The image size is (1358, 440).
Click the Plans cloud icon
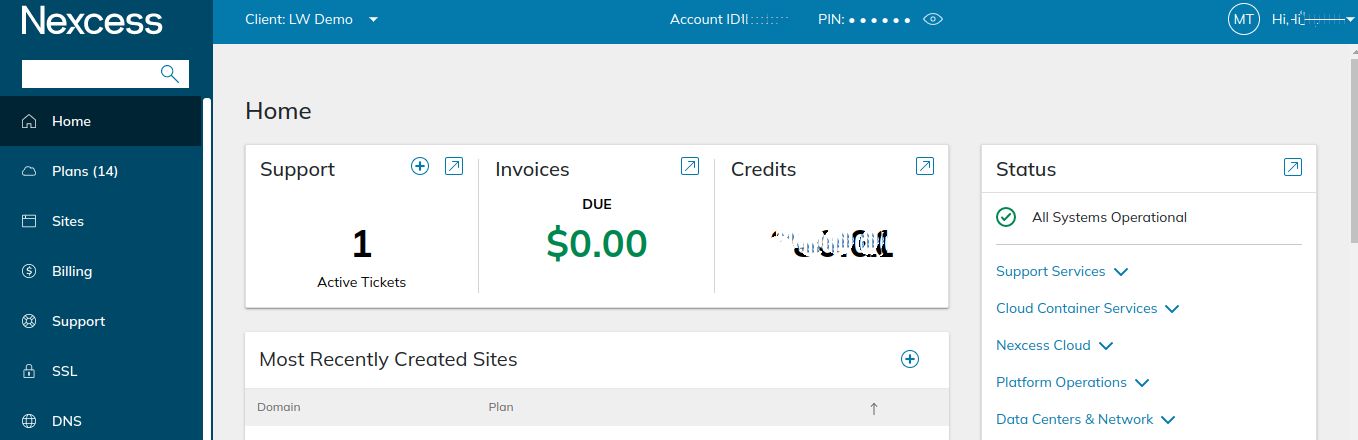29,171
